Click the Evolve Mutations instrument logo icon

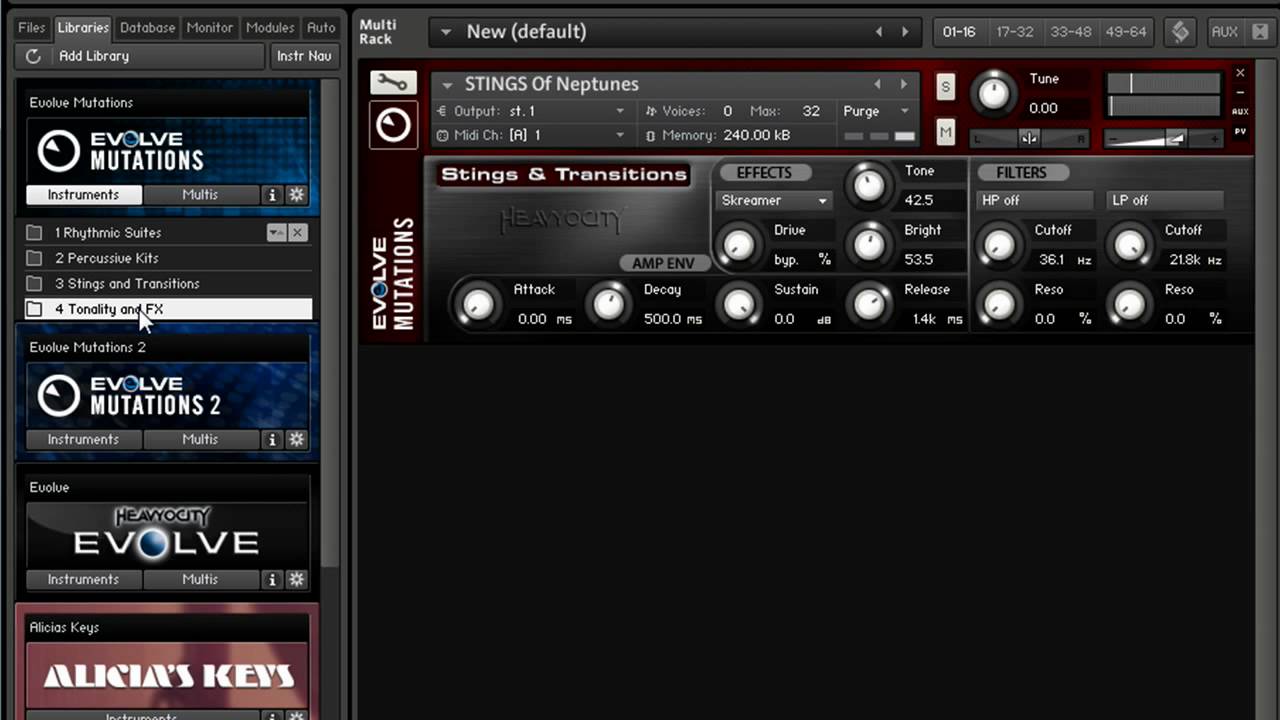click(393, 124)
